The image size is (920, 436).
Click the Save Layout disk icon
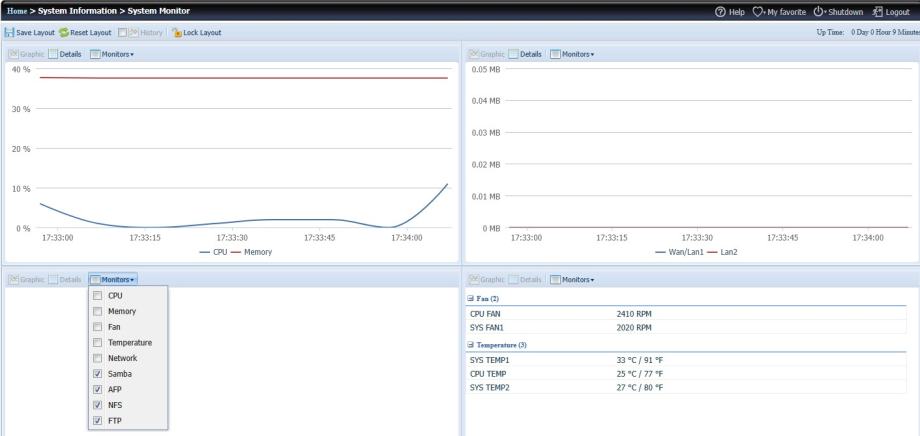pyautogui.click(x=10, y=32)
